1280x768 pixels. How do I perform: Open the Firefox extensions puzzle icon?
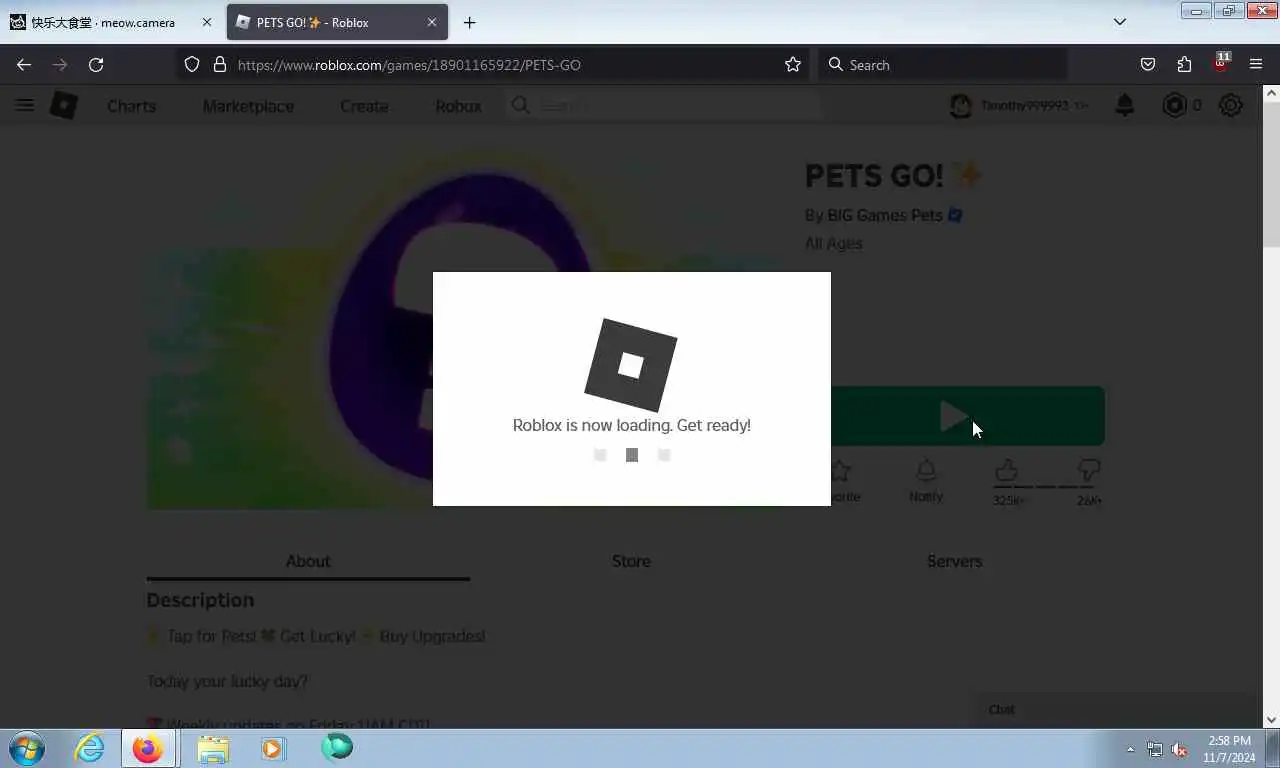click(x=1184, y=64)
